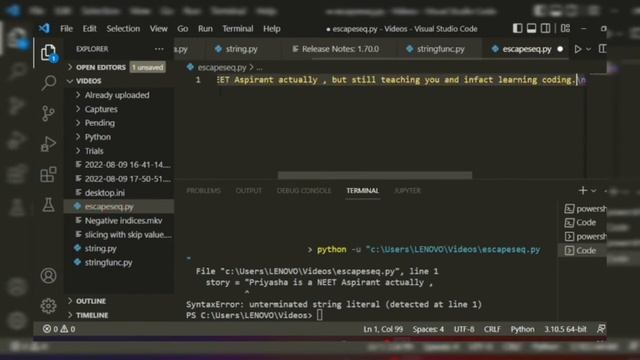Open Explorer more actions ellipsis
640x360 pixels.
pyautogui.click(x=159, y=49)
